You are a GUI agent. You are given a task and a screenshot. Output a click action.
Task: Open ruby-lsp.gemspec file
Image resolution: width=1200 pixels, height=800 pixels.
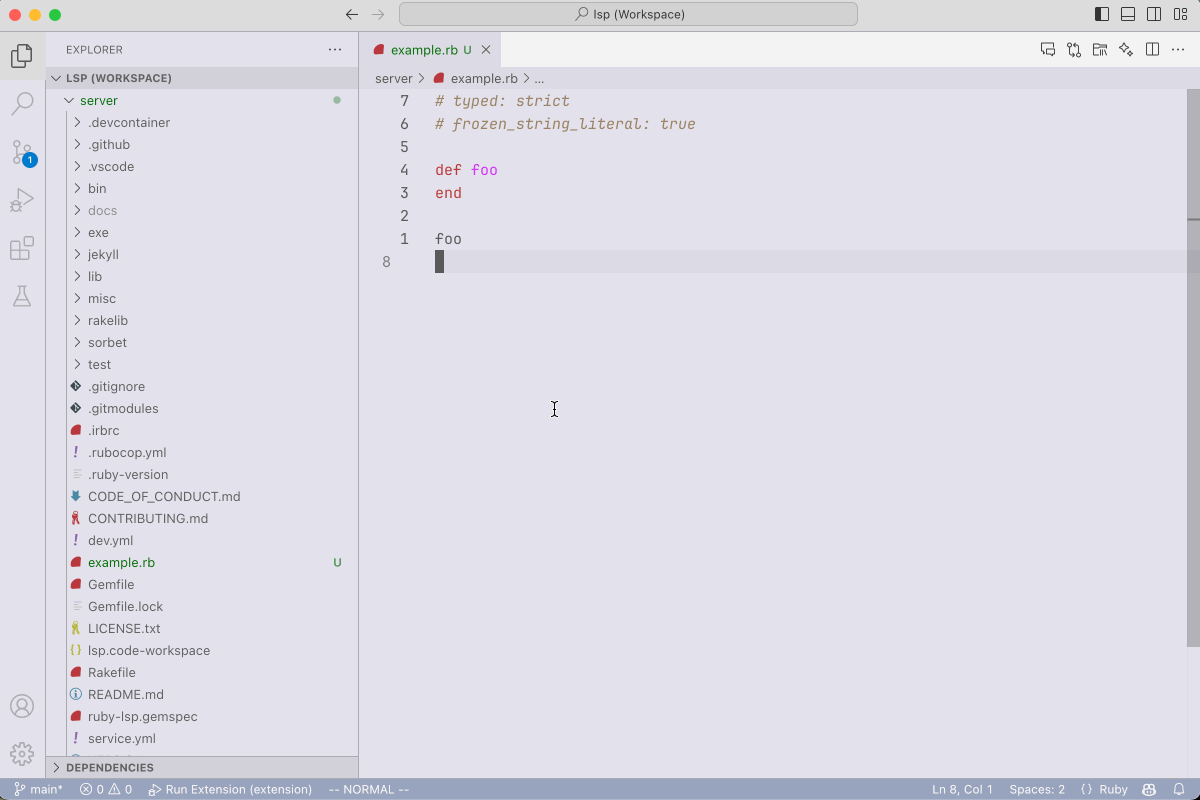(202, 716)
